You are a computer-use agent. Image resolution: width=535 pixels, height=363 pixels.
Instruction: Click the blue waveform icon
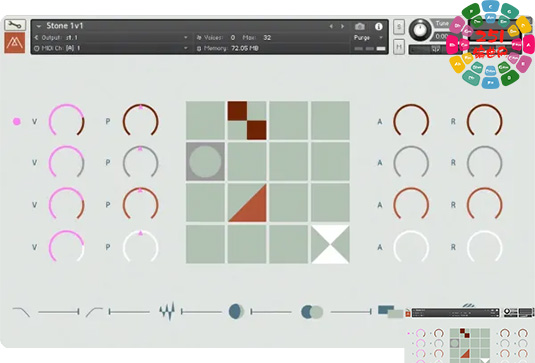click(167, 311)
